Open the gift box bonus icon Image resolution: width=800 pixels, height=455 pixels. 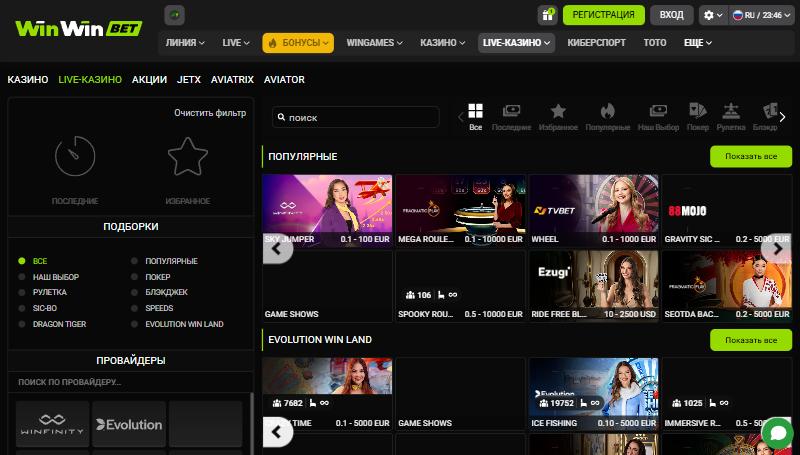click(x=547, y=15)
